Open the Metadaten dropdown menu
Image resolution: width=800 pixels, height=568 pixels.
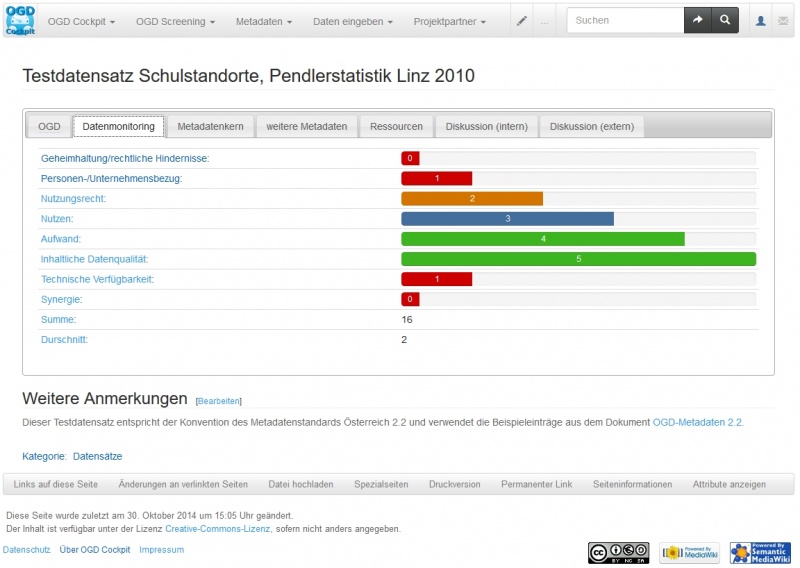tap(264, 21)
